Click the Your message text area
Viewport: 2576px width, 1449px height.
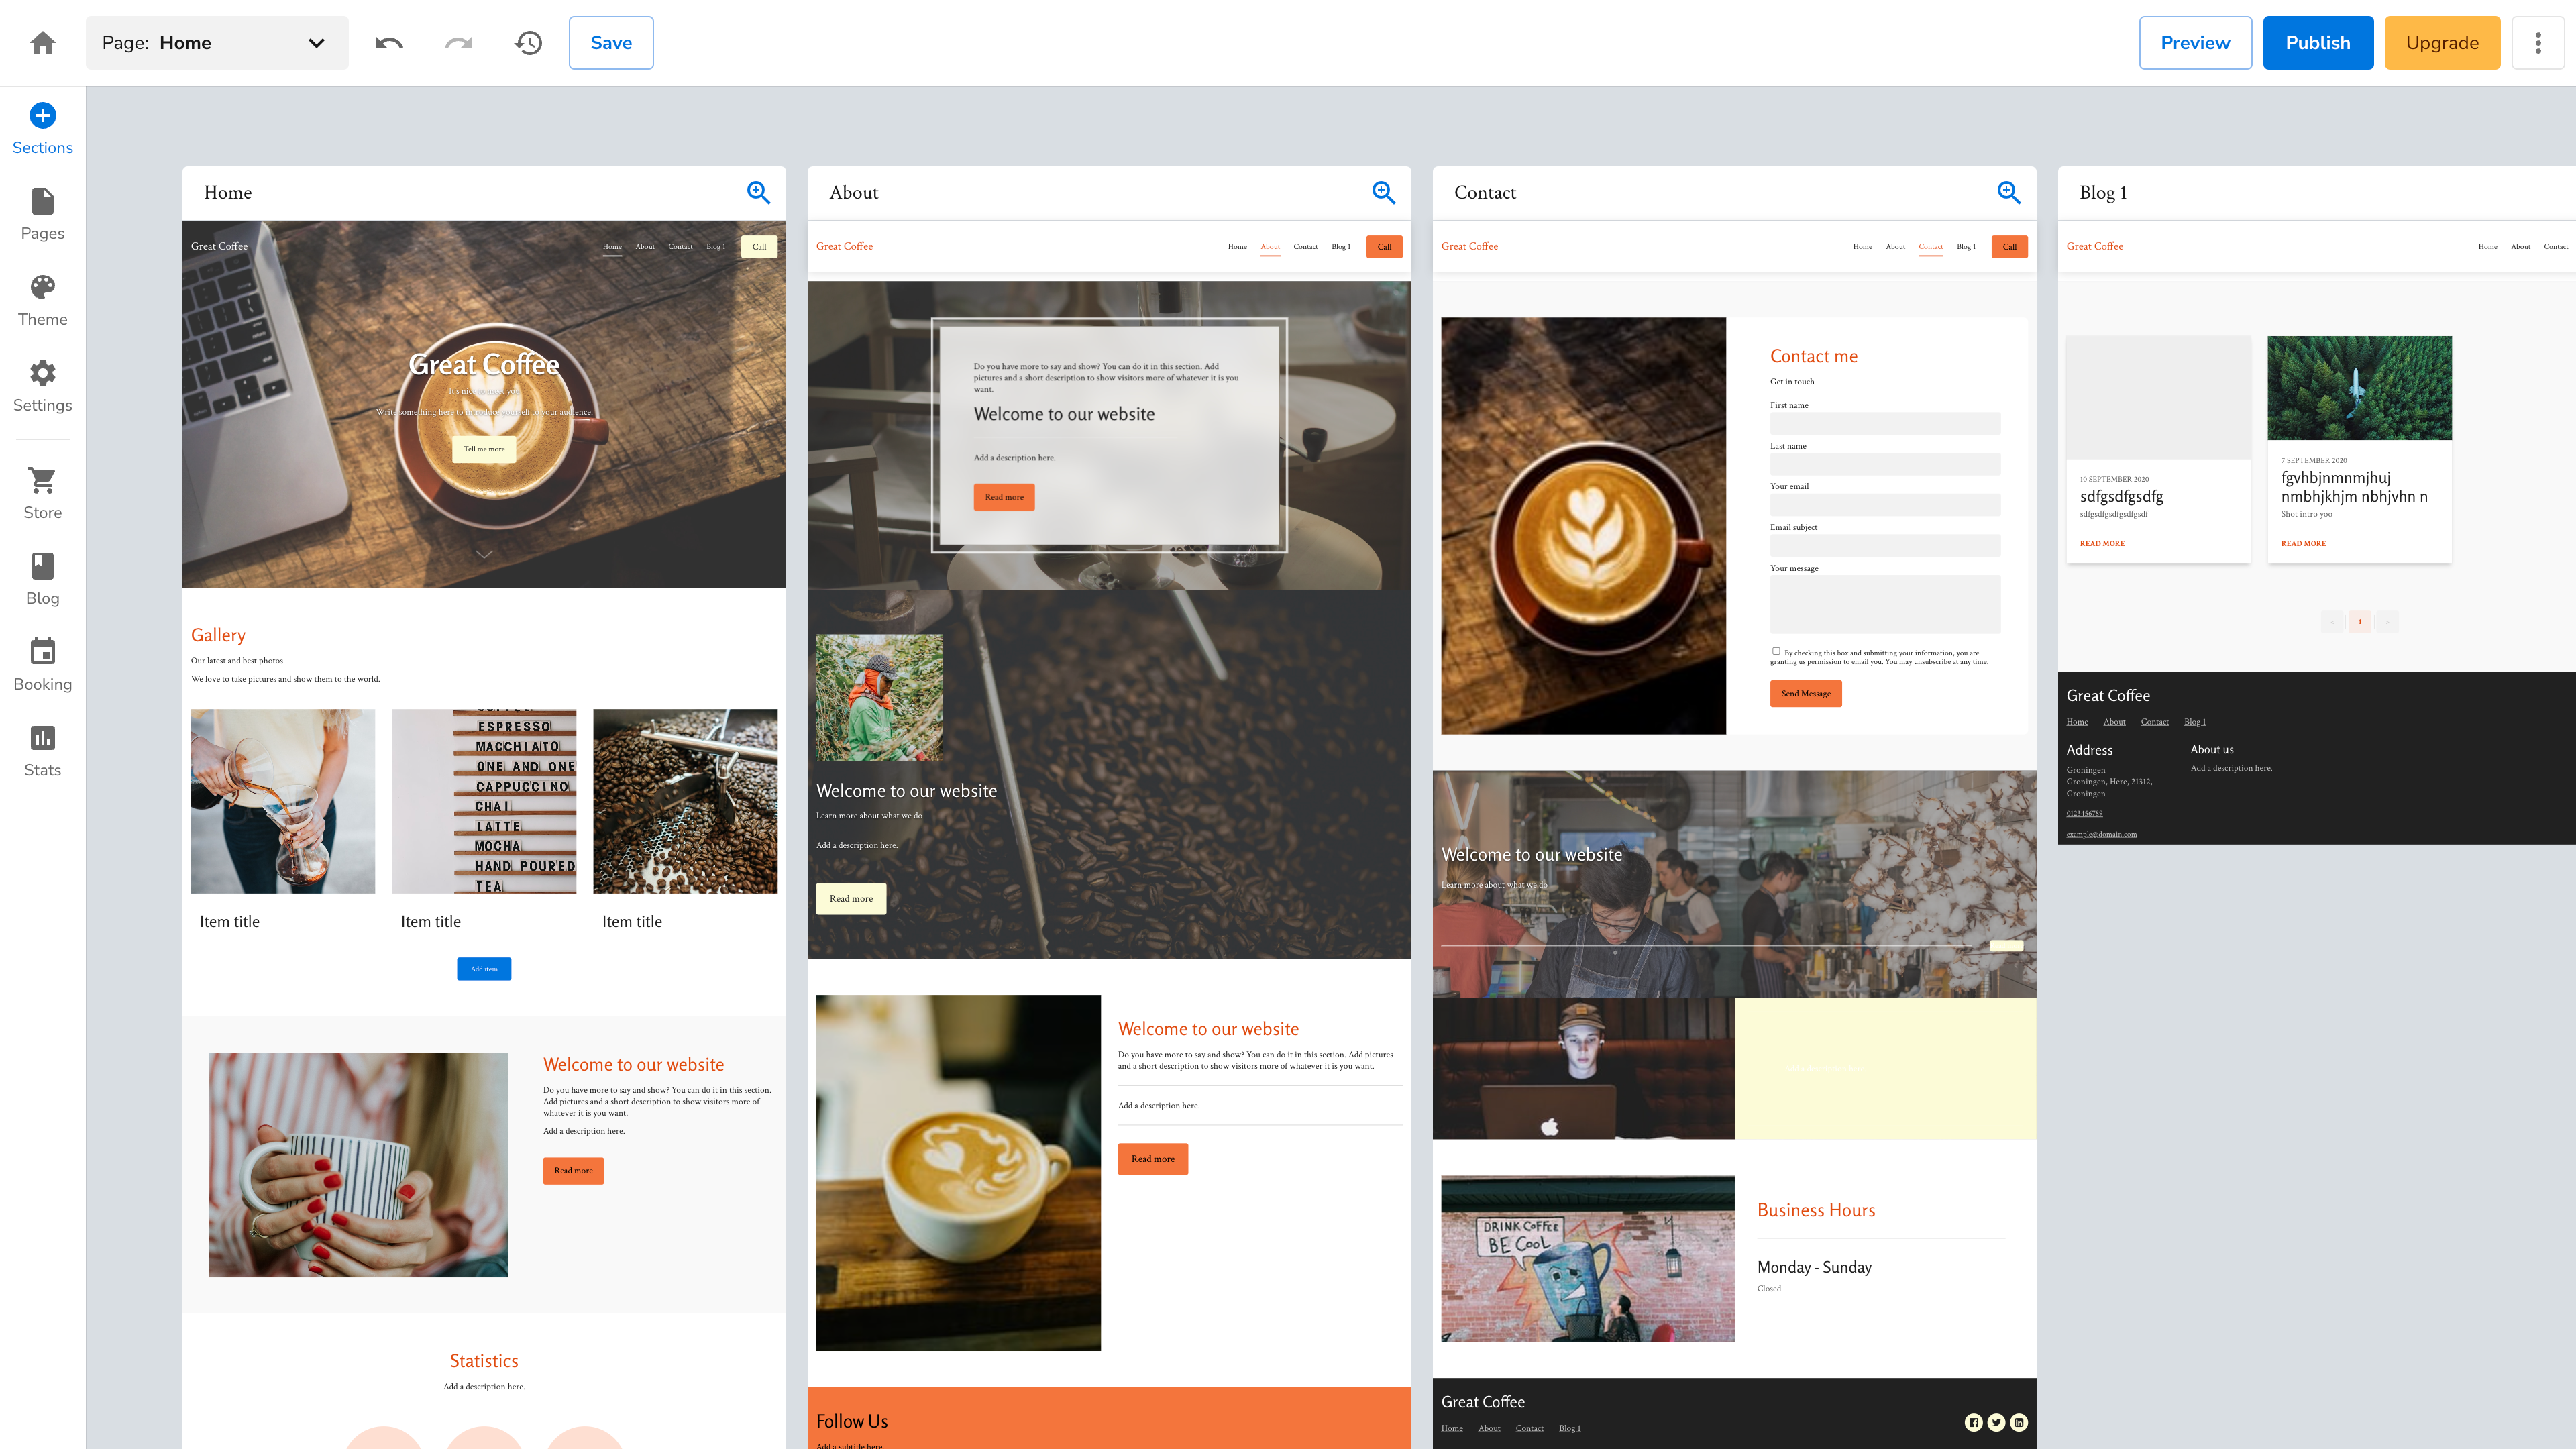(1885, 604)
